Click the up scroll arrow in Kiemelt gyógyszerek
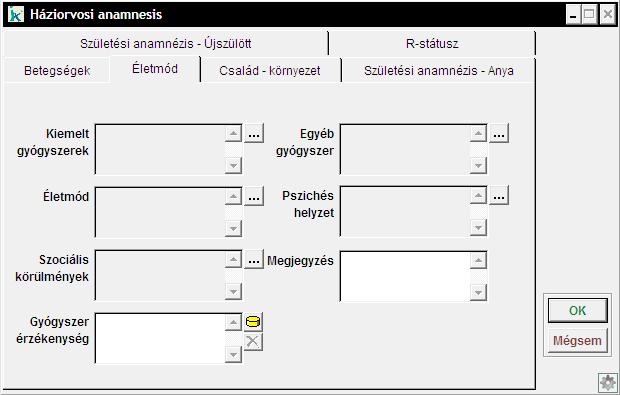 tap(233, 133)
